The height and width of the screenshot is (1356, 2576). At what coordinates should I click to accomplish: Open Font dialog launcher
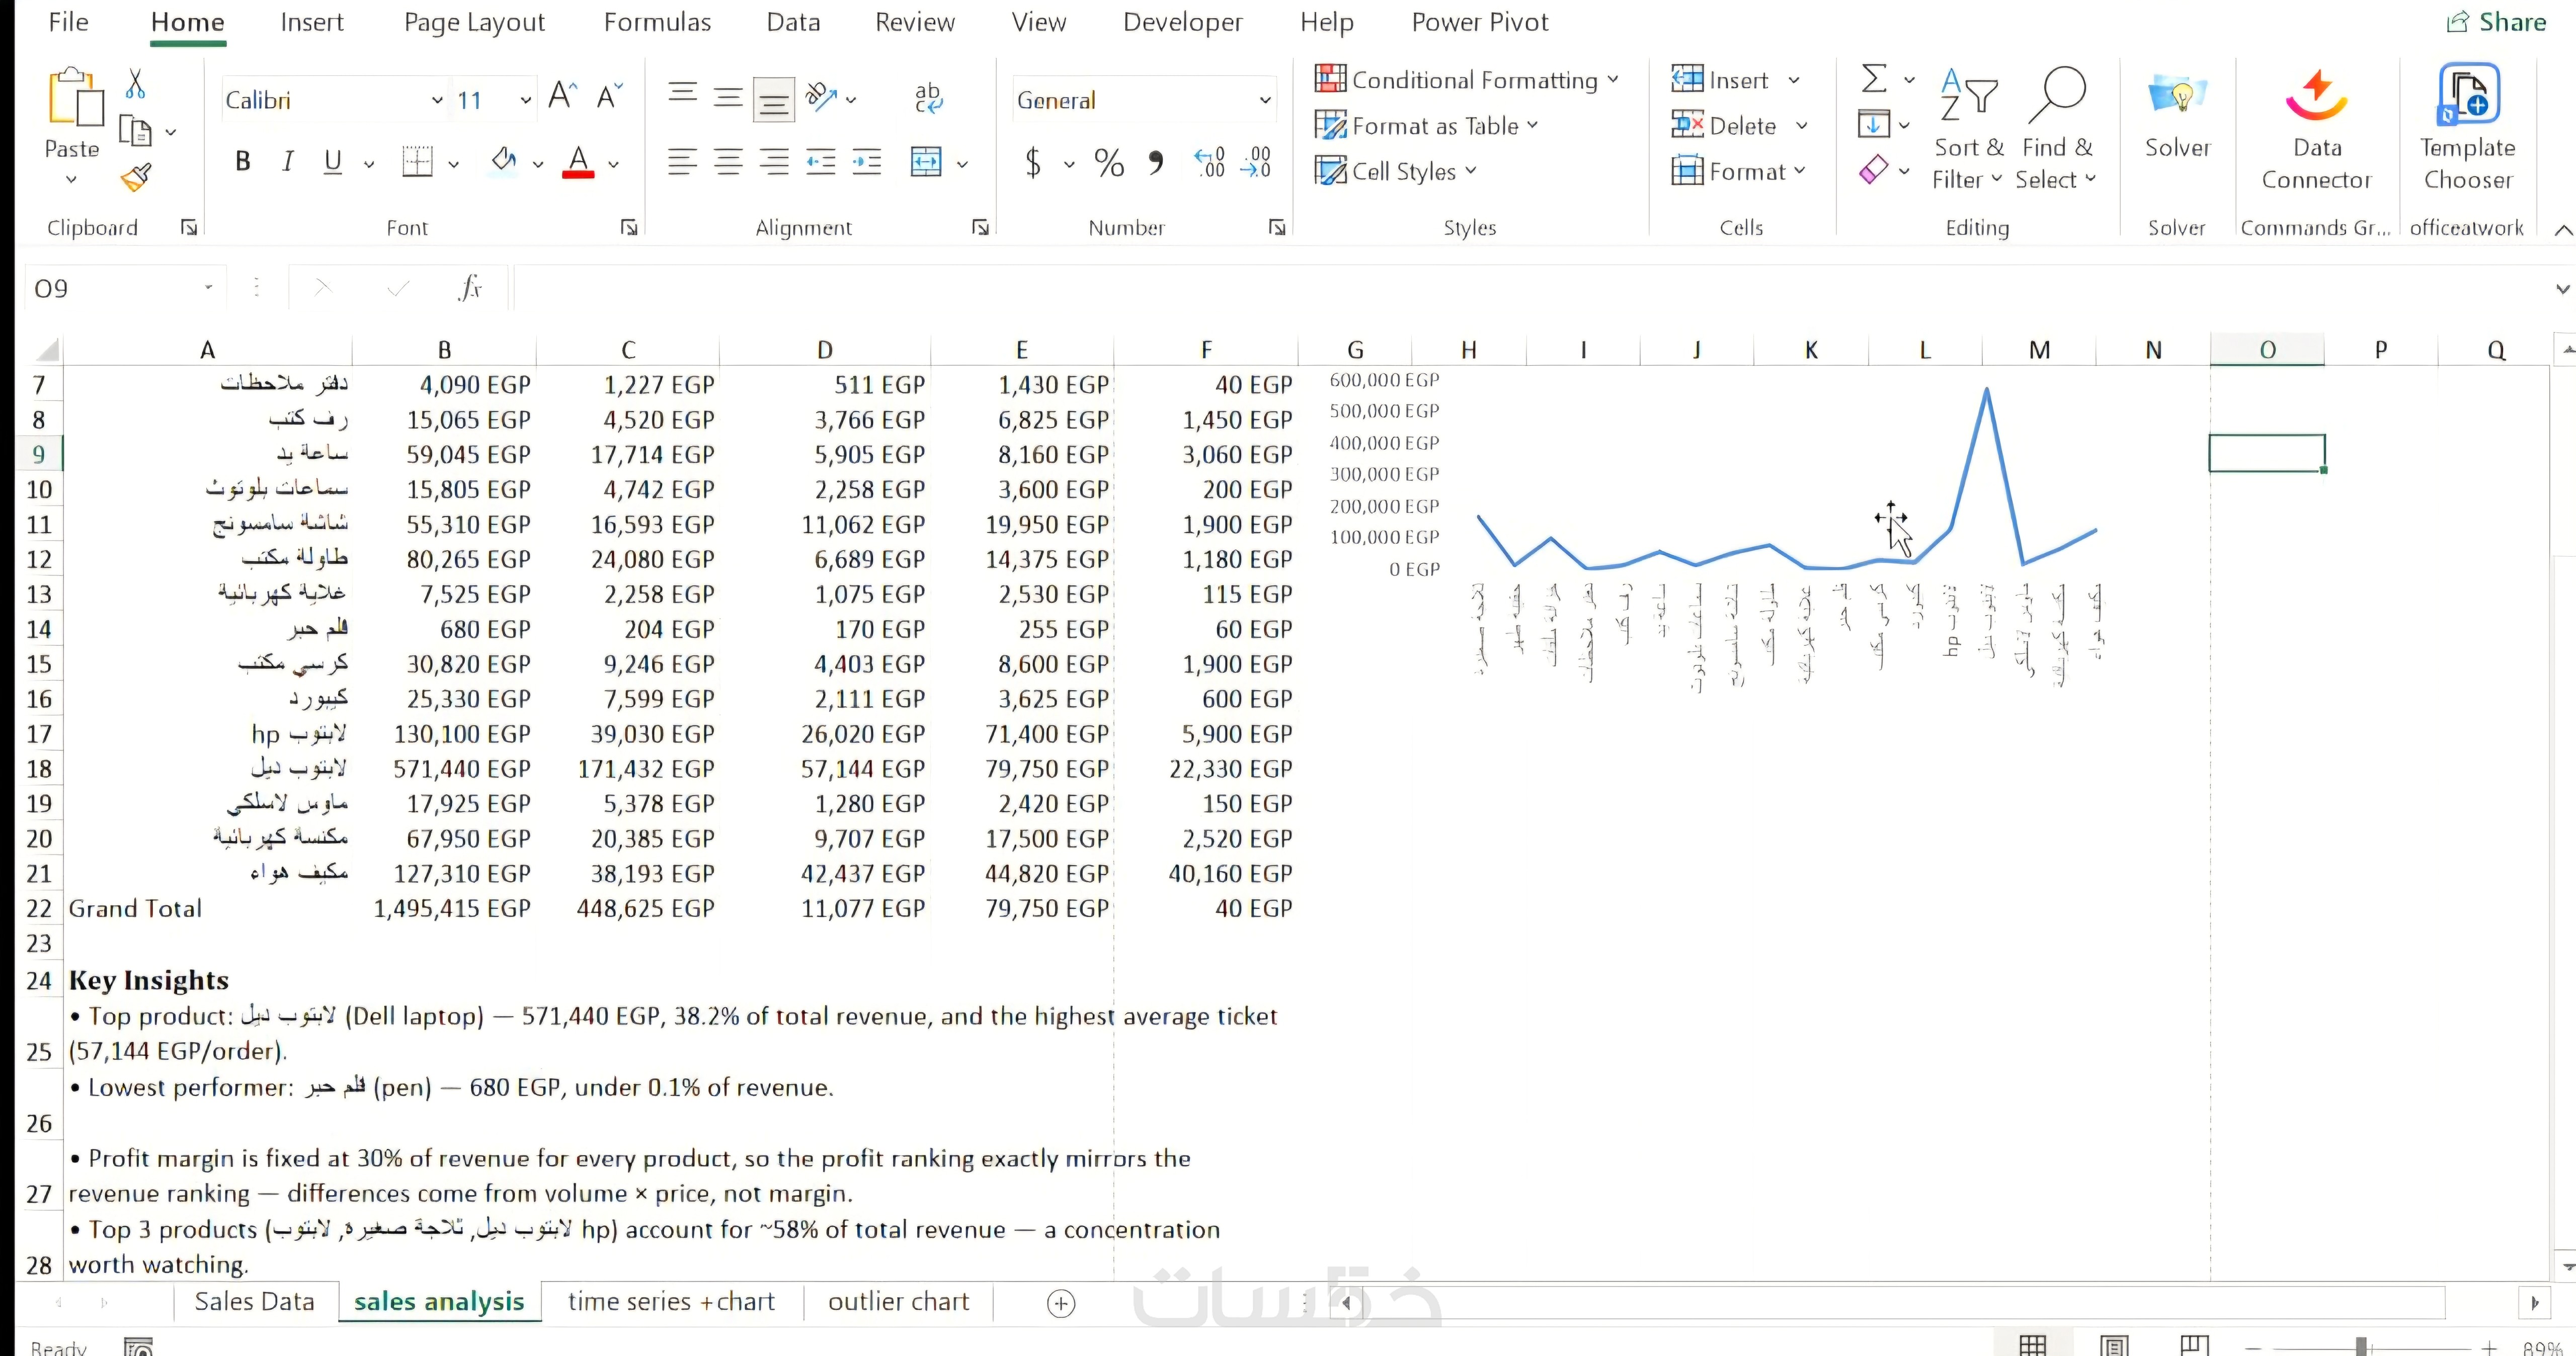pyautogui.click(x=629, y=228)
